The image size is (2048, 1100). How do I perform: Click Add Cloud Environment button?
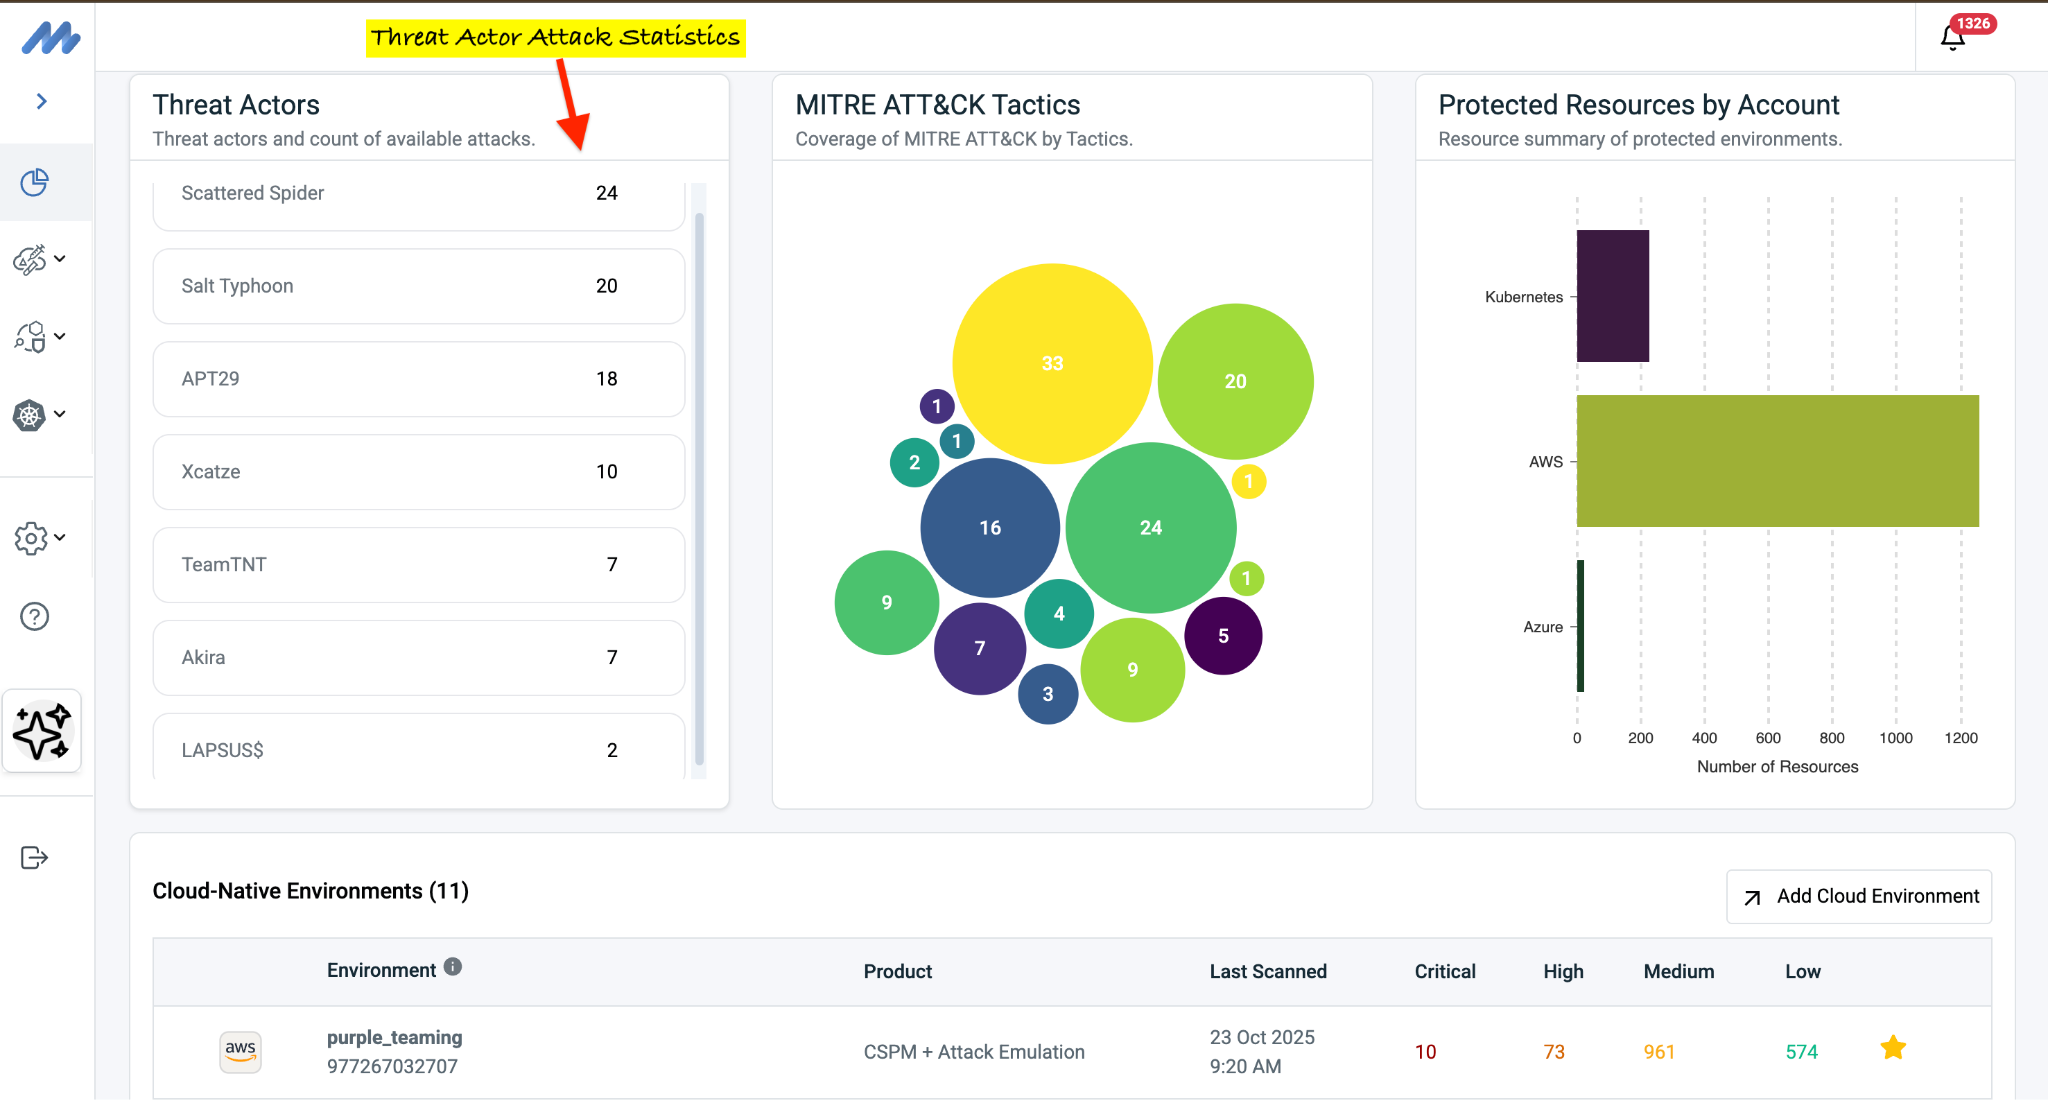[x=1859, y=896]
